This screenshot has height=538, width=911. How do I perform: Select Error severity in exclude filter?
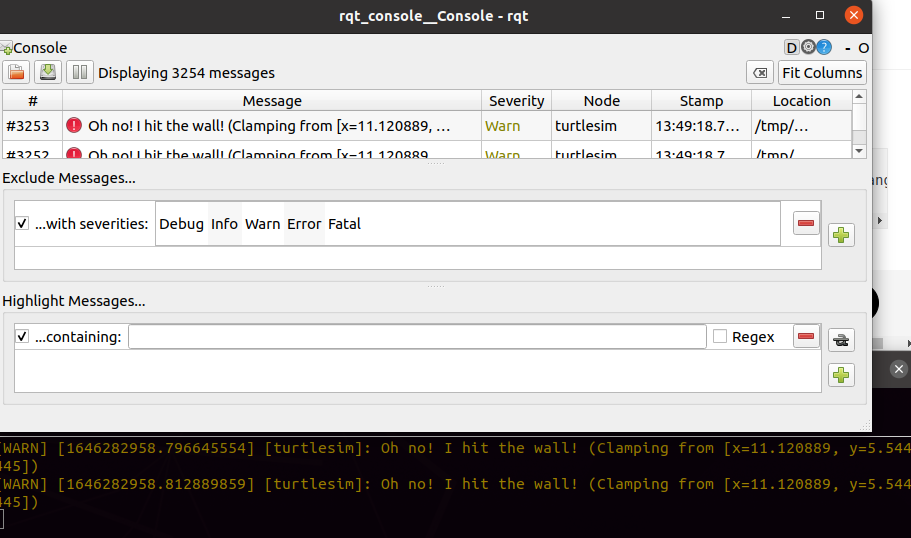304,224
